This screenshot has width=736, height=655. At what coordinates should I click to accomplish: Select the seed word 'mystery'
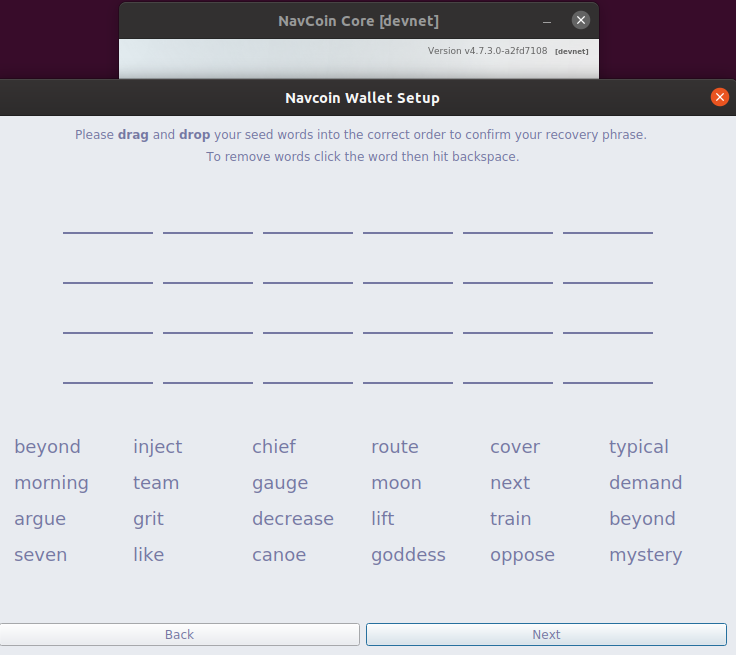[646, 556]
